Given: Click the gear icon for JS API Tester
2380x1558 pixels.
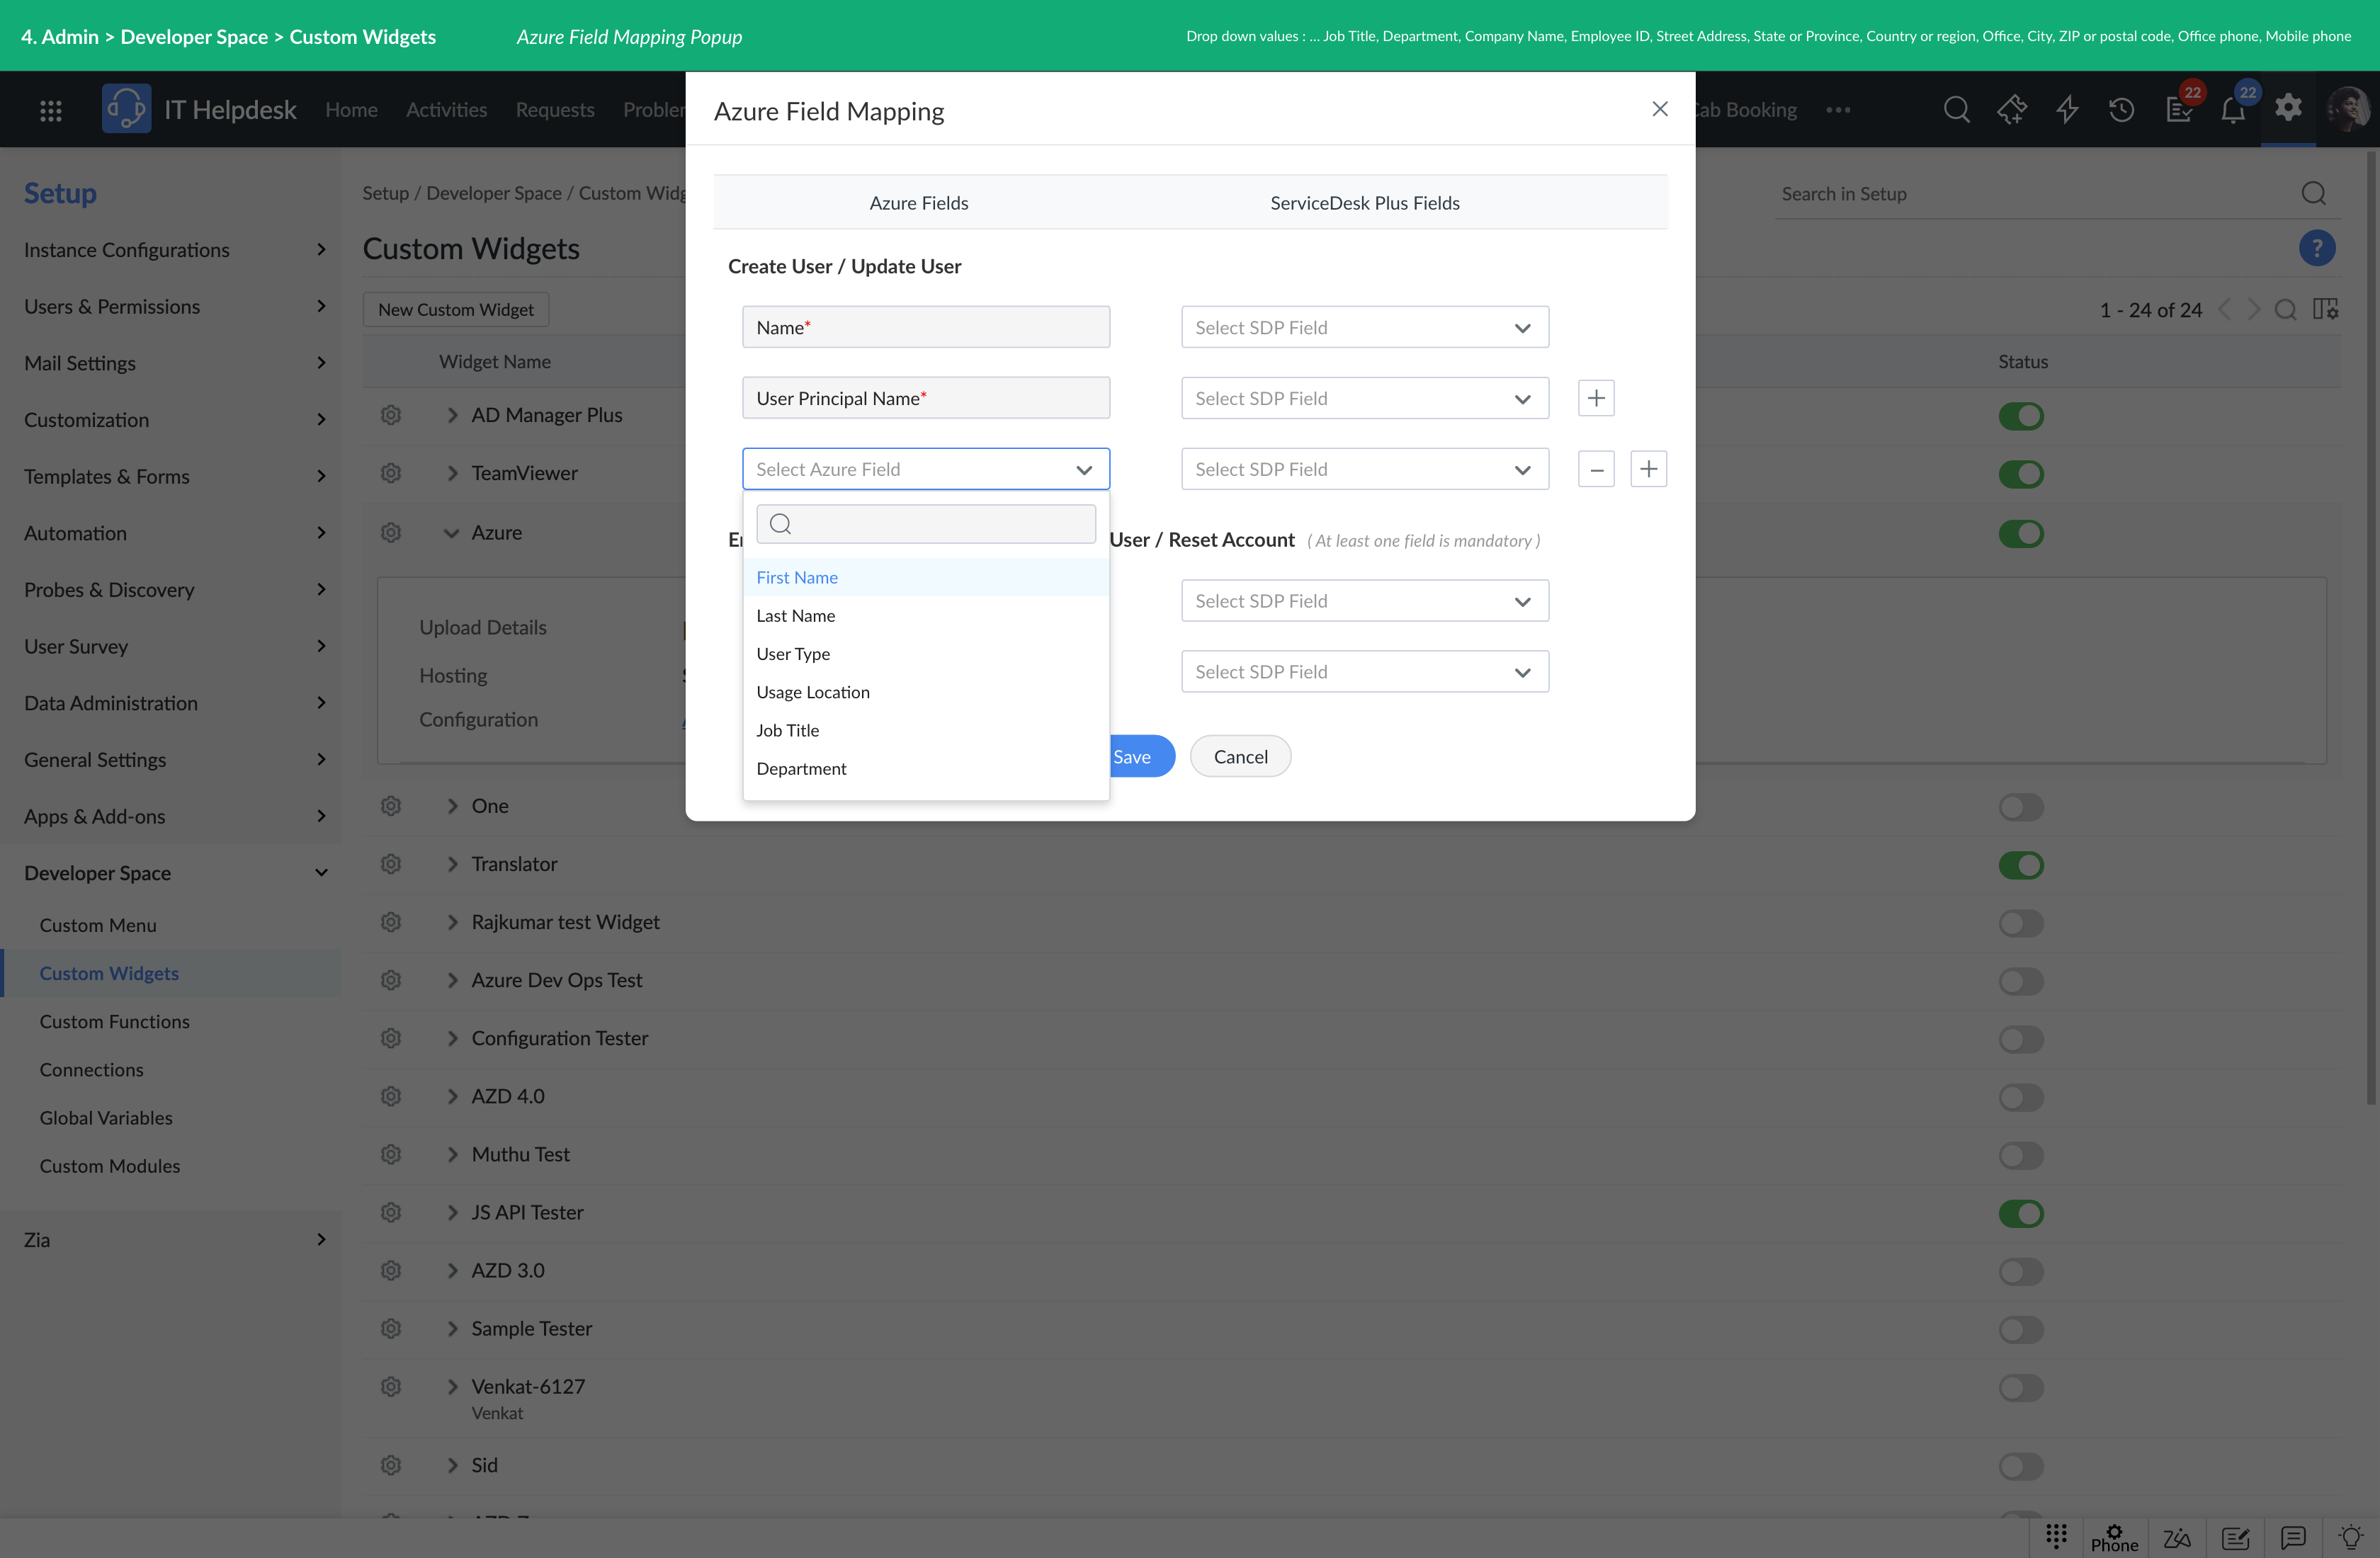Looking at the screenshot, I should click(391, 1212).
